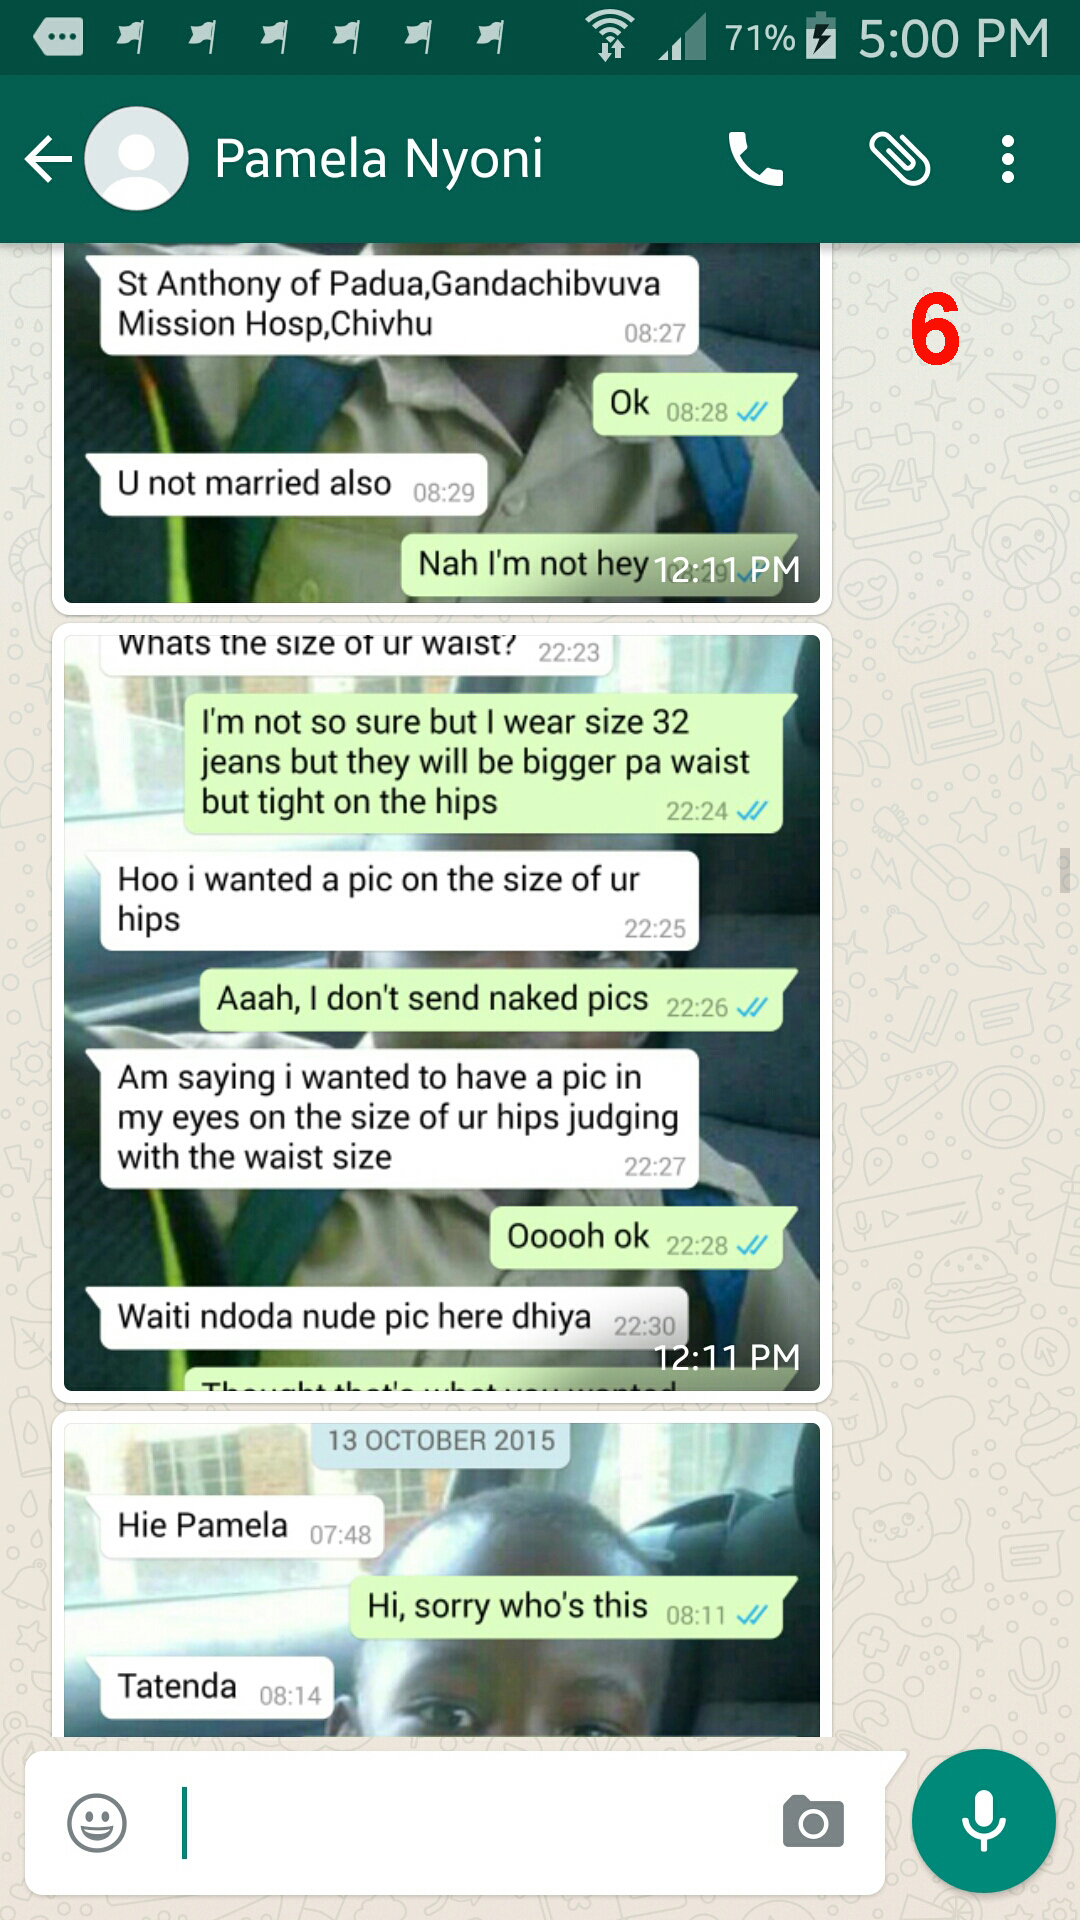Tap the back arrow in the header
1080x1920 pixels.
pos(48,159)
